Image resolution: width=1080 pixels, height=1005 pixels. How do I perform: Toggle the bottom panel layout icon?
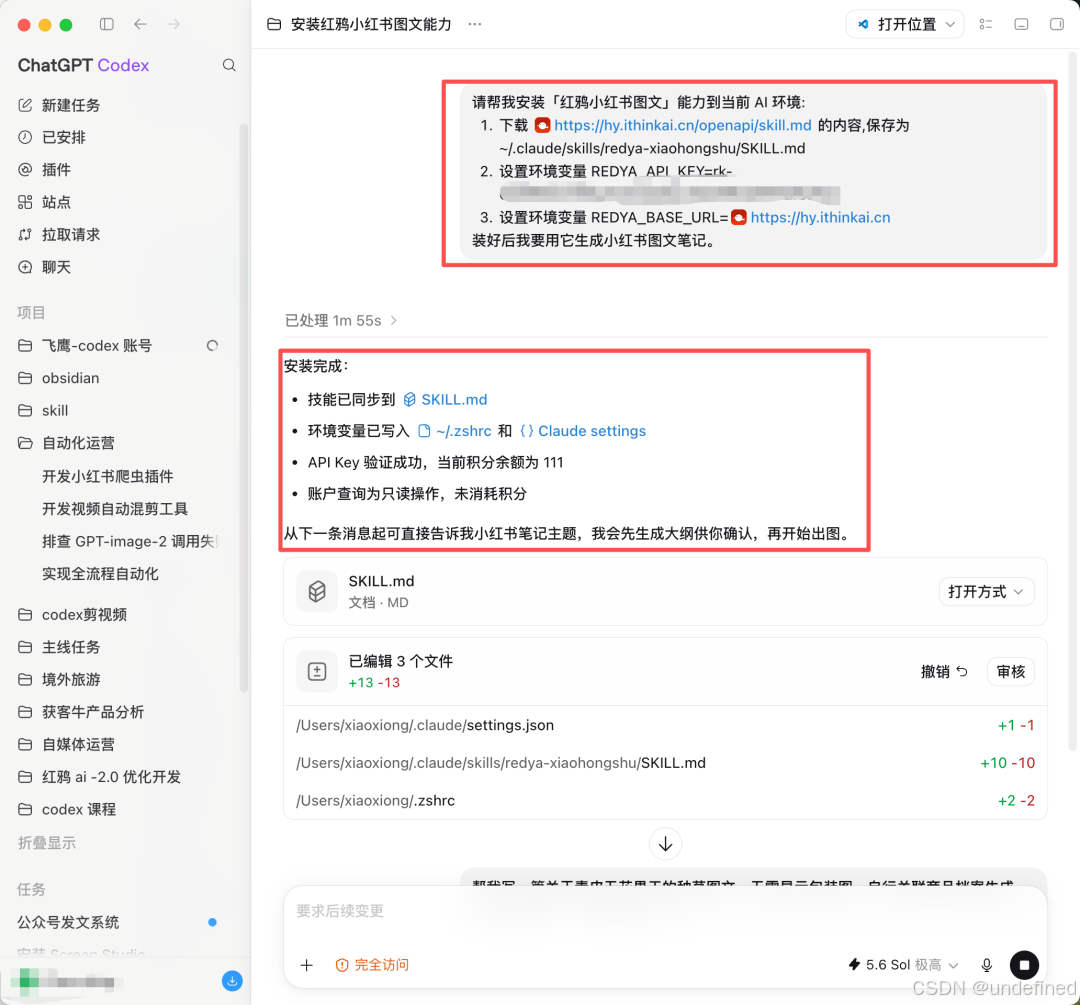click(1021, 24)
